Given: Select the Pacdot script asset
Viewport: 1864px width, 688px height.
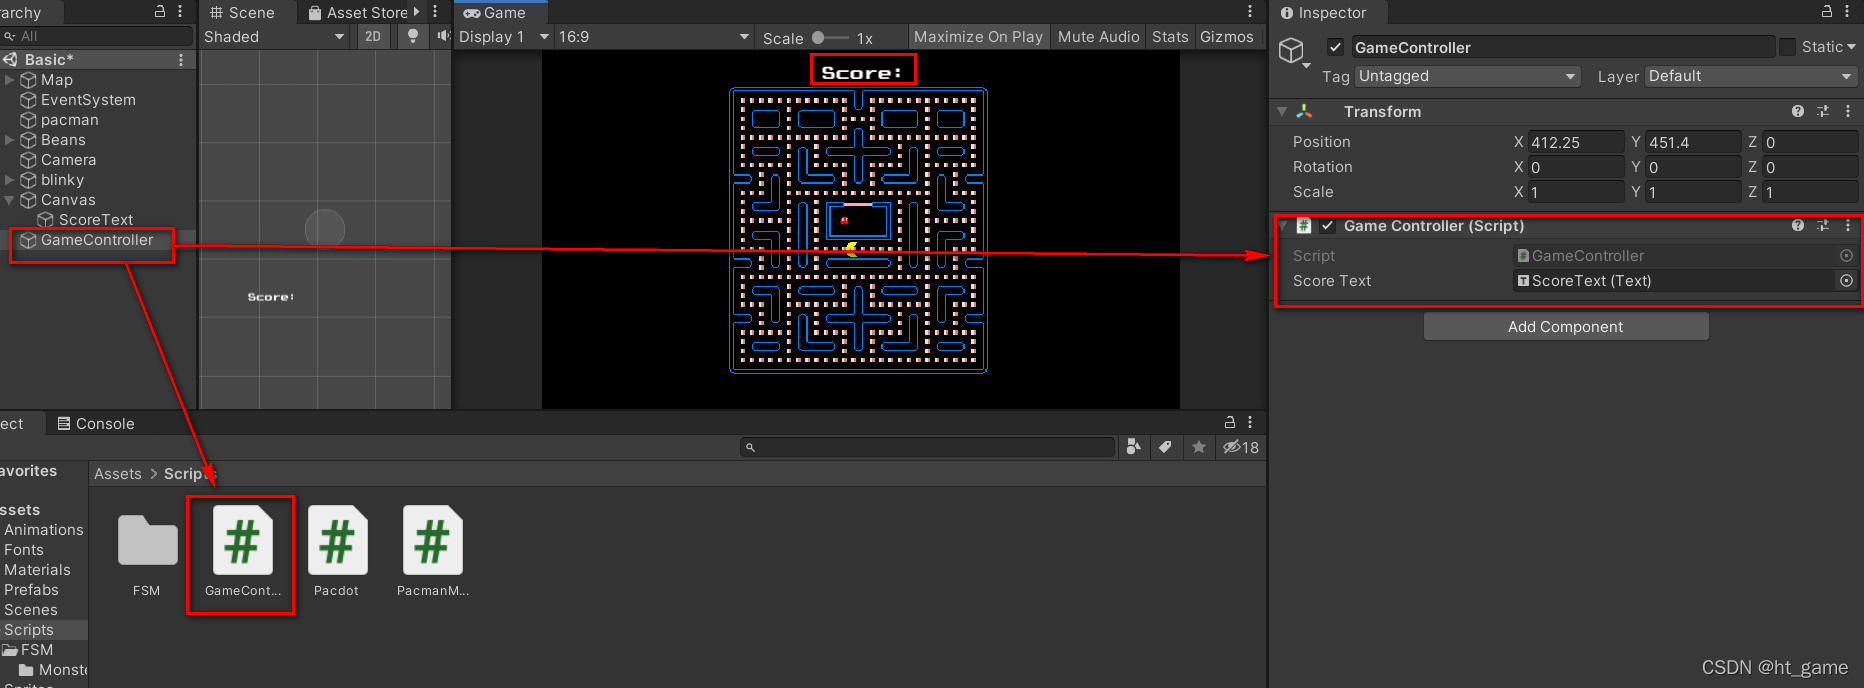Looking at the screenshot, I should (x=337, y=541).
